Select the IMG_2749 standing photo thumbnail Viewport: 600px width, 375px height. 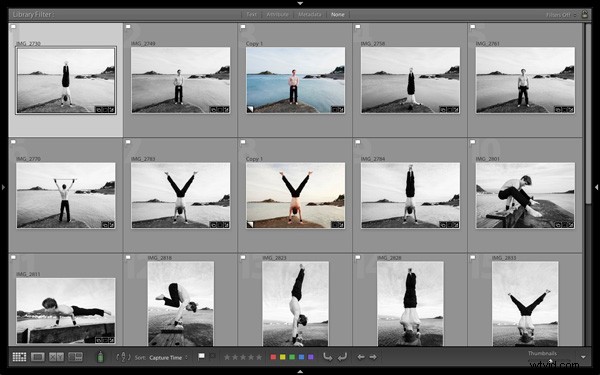[x=181, y=80]
